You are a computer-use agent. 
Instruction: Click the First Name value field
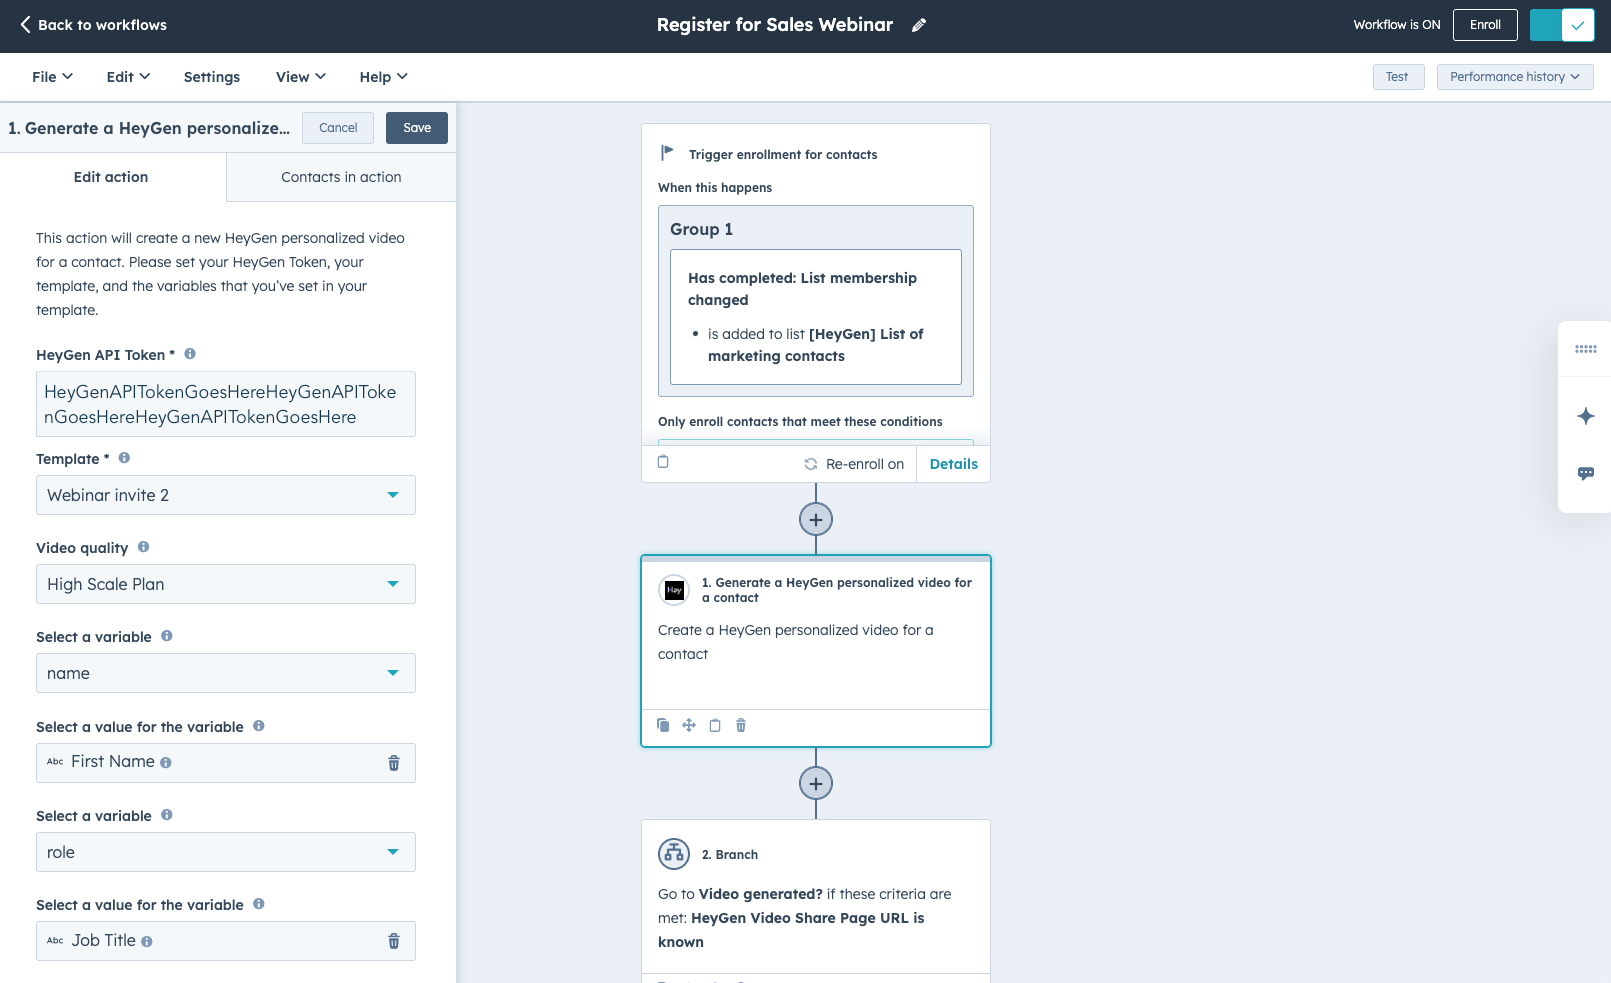226,763
